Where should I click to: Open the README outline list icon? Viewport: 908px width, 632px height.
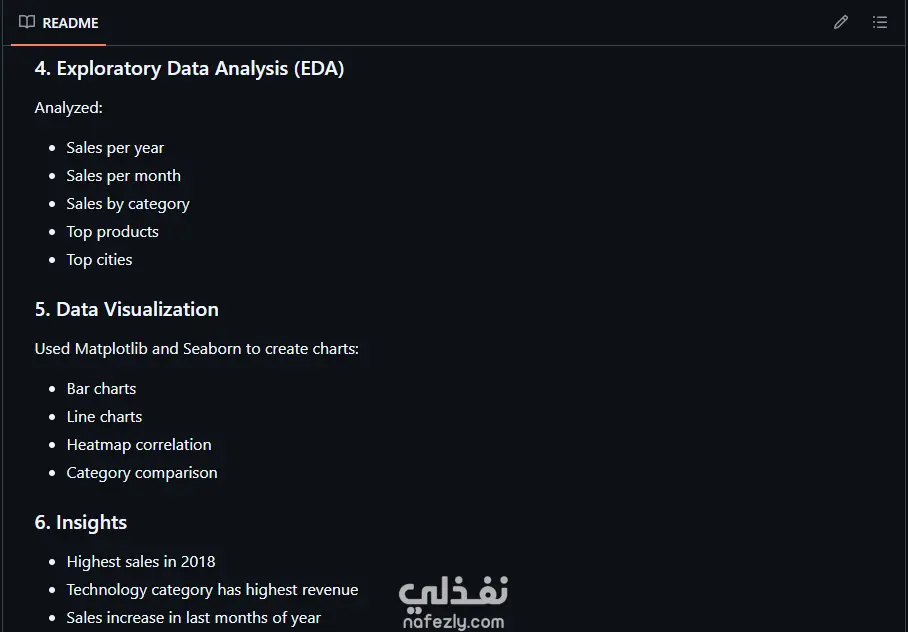(x=880, y=22)
